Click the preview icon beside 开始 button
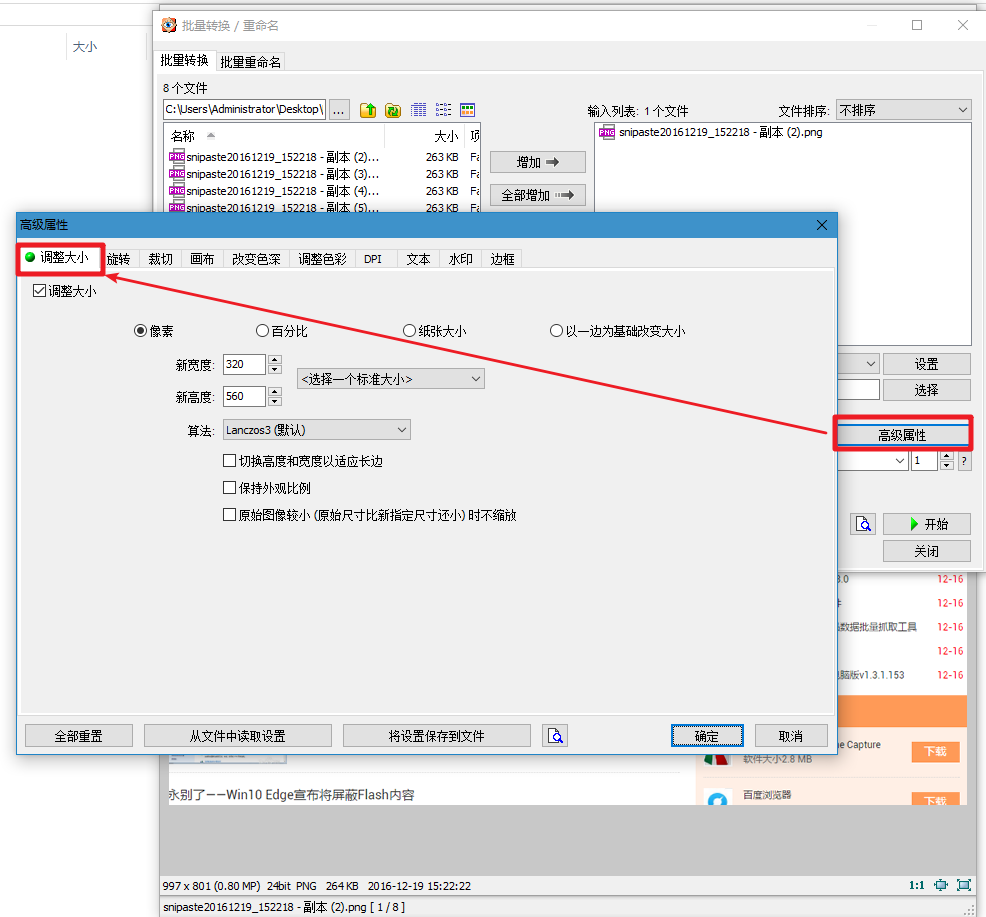This screenshot has height=917, width=986. (x=863, y=524)
